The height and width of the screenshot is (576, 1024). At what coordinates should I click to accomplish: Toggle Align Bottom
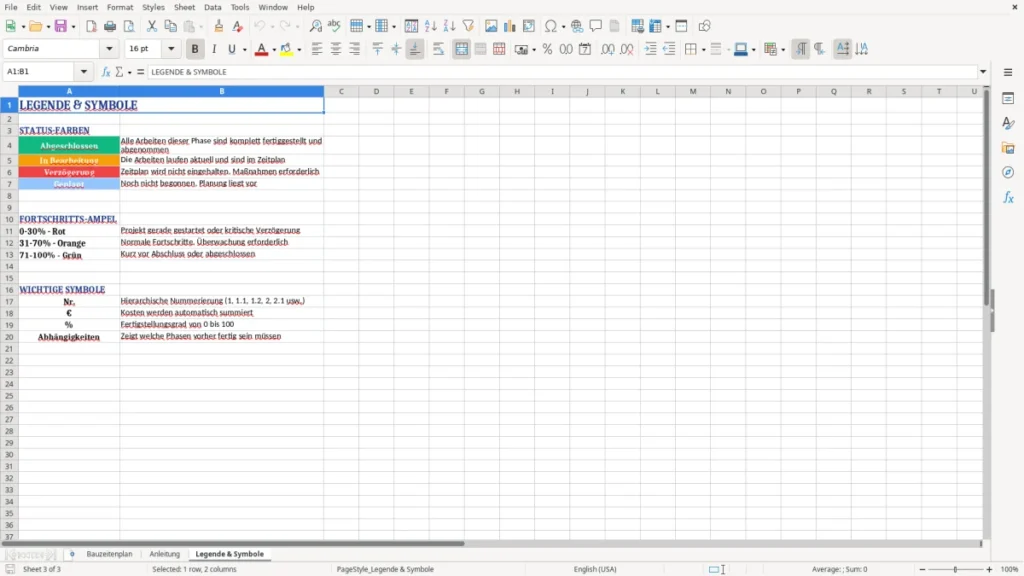(x=415, y=49)
